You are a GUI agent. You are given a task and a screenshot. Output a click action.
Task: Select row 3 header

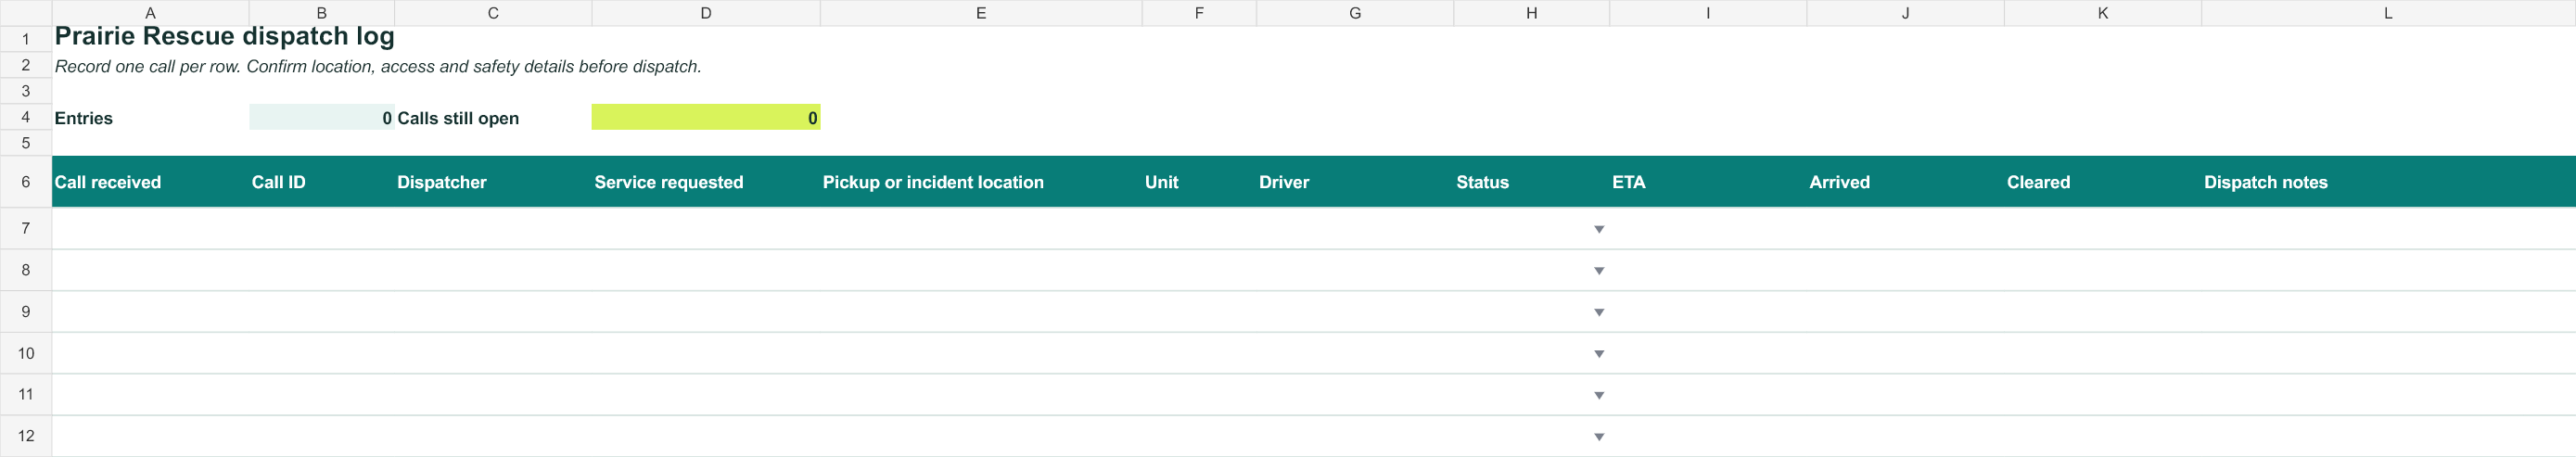click(26, 91)
